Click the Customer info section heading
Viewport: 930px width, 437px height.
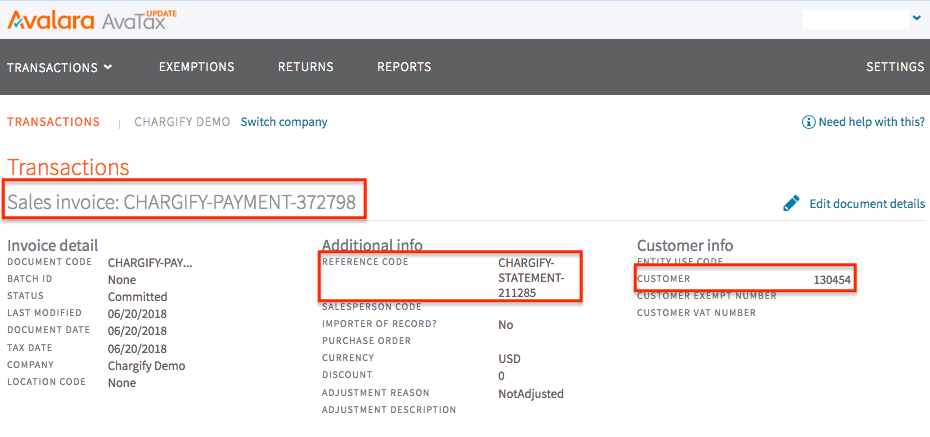pos(685,245)
